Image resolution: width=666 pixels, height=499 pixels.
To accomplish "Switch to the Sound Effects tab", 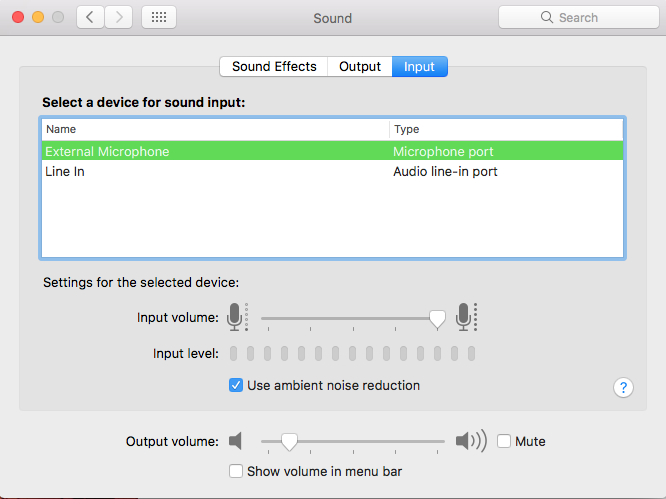I will [274, 67].
